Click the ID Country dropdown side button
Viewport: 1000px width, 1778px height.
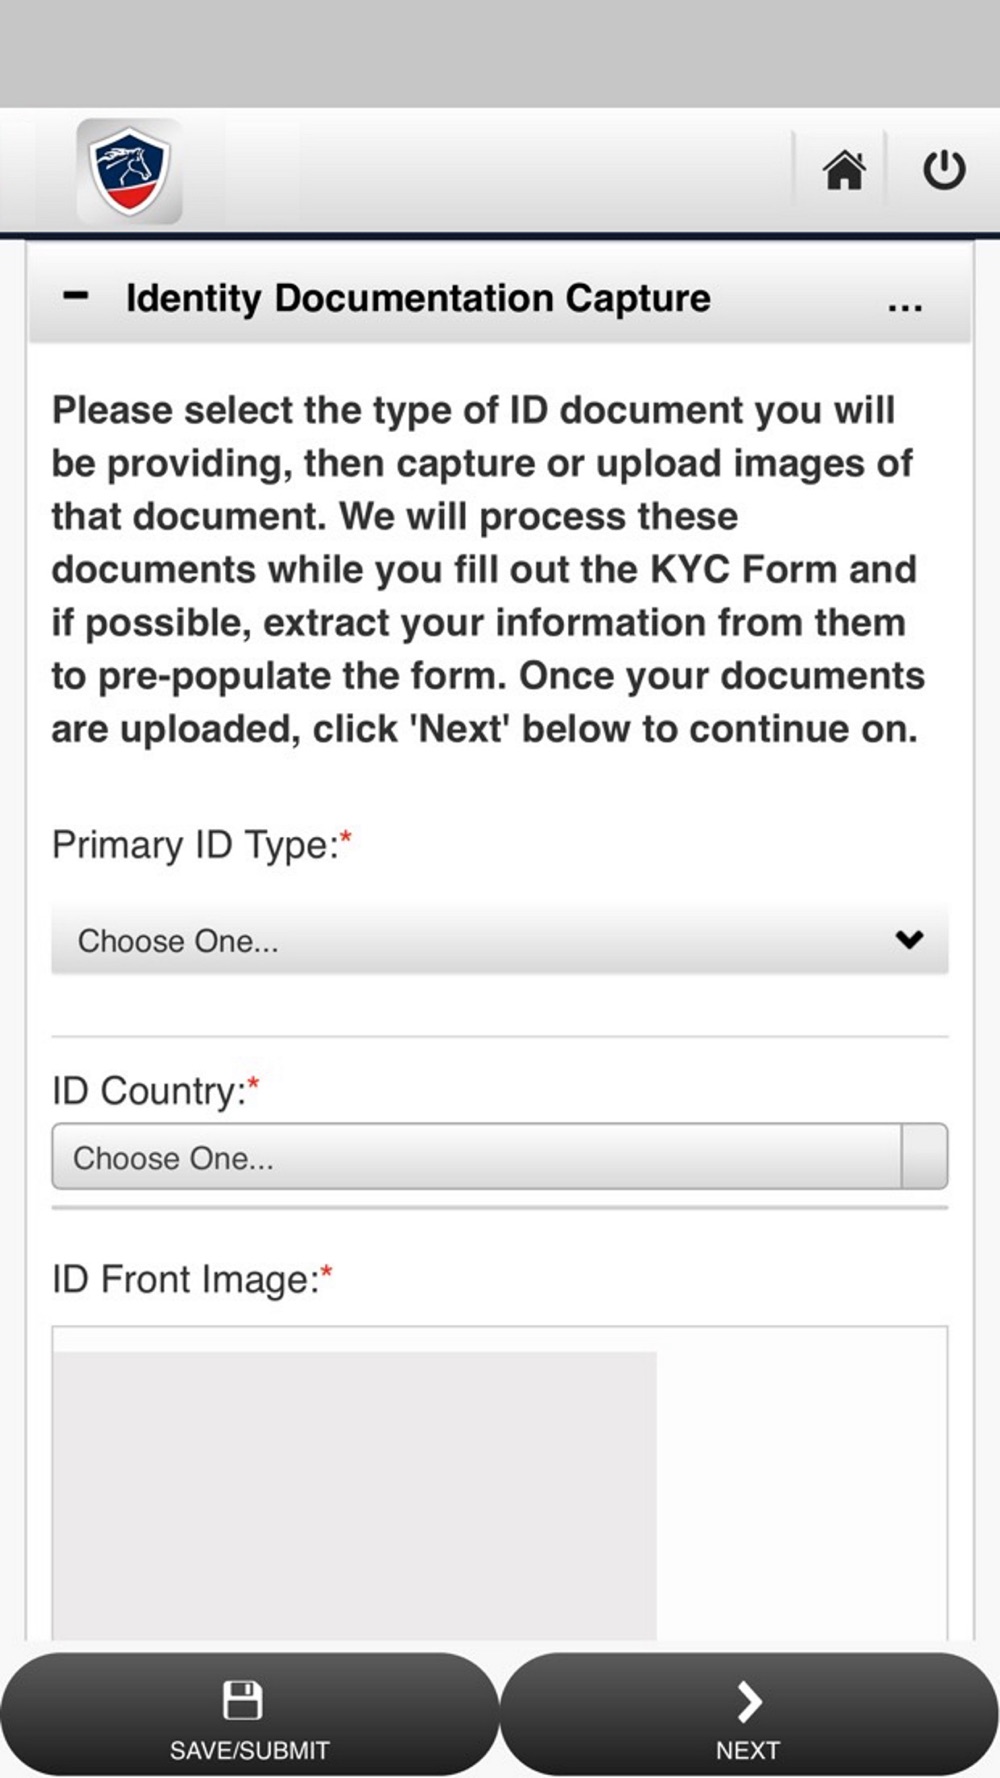click(925, 1157)
